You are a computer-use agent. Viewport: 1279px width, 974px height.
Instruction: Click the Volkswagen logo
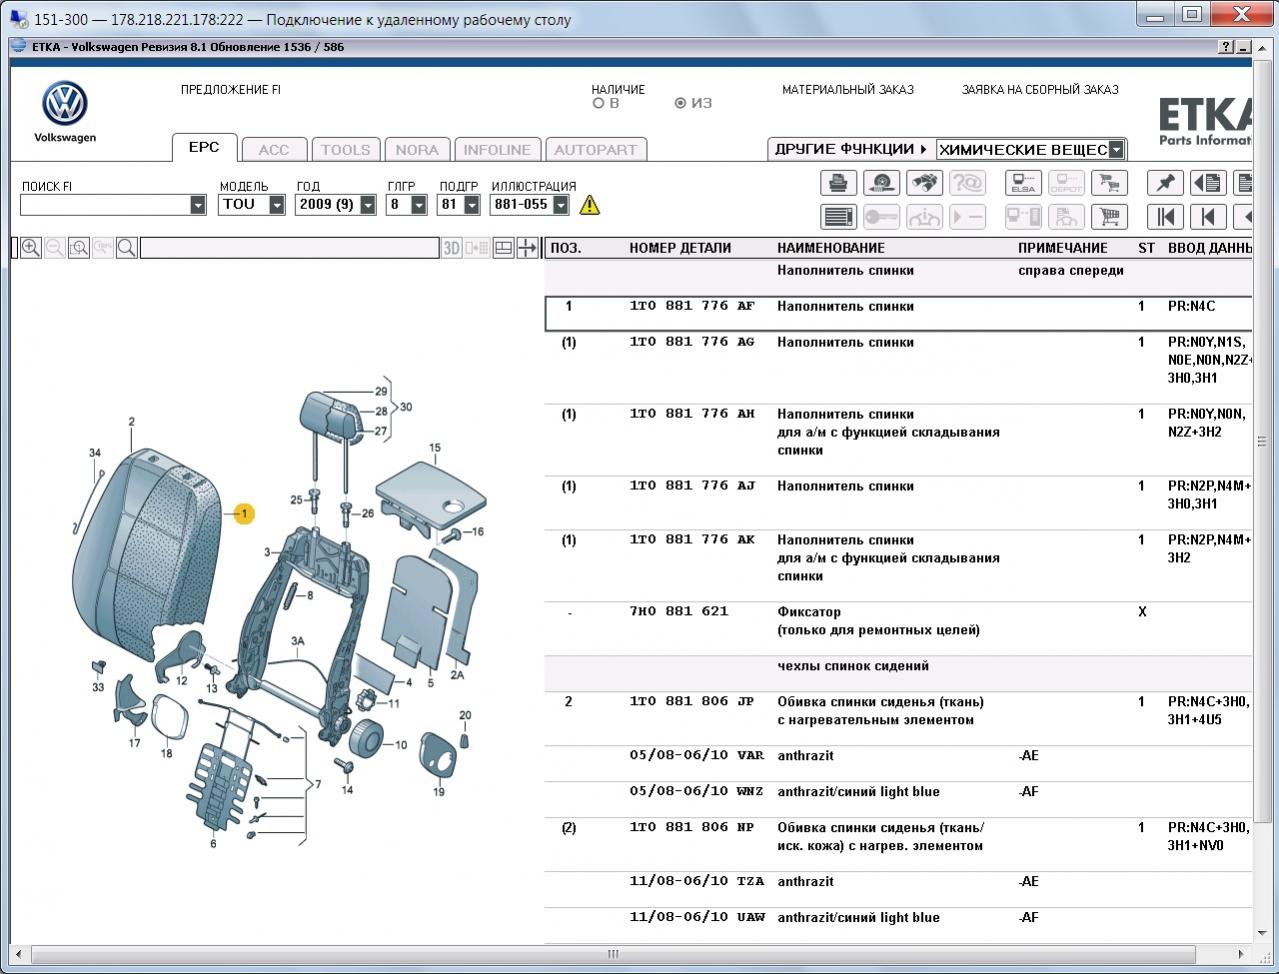tap(65, 104)
